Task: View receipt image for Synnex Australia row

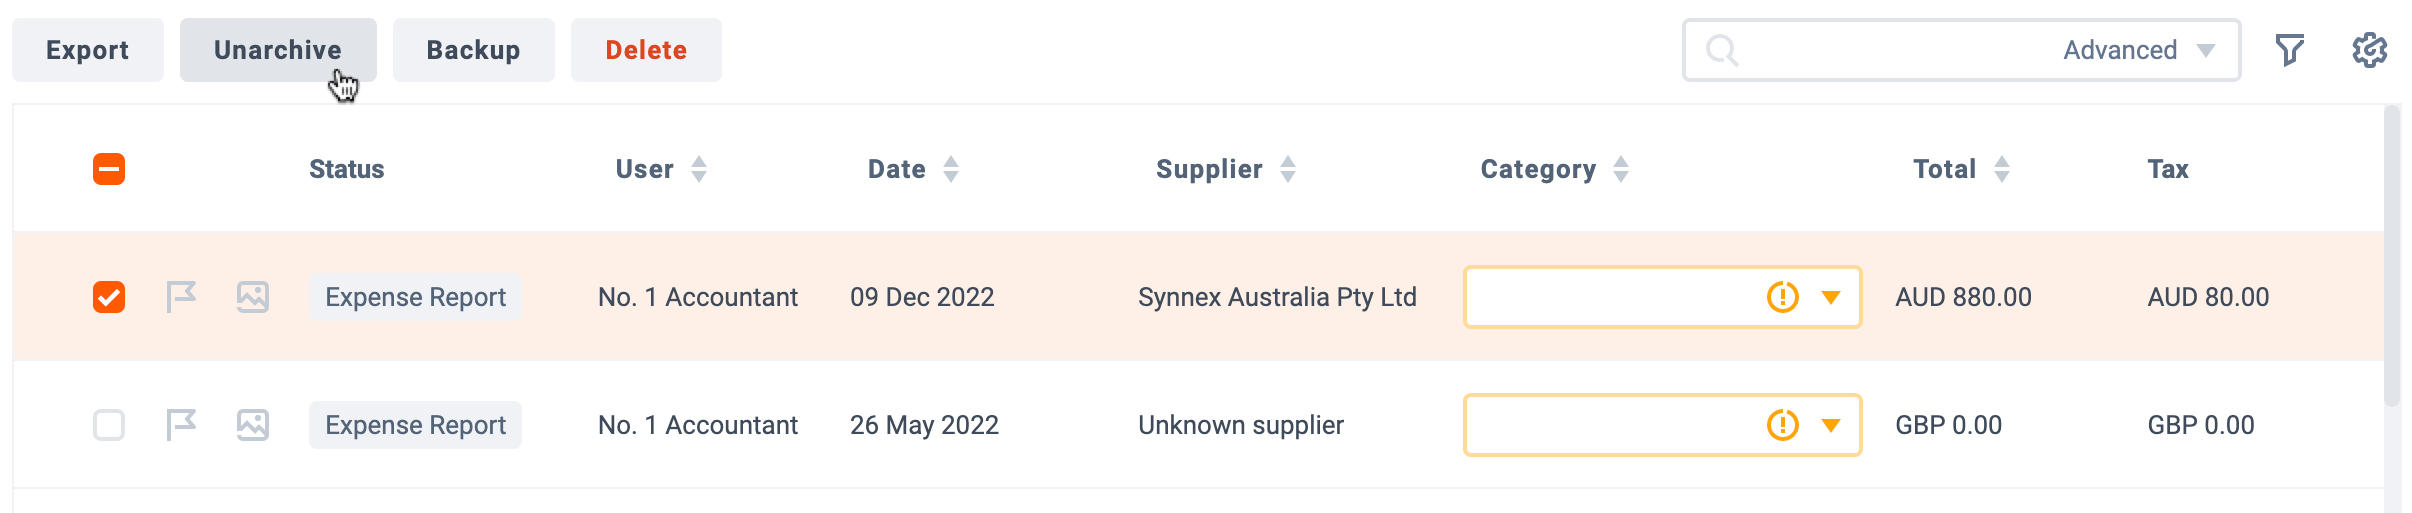Action: click(253, 297)
